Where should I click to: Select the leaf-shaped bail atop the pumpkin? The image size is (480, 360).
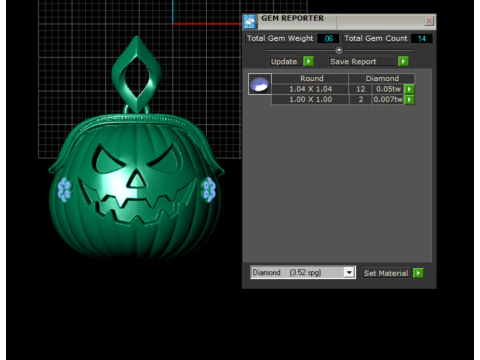click(137, 74)
